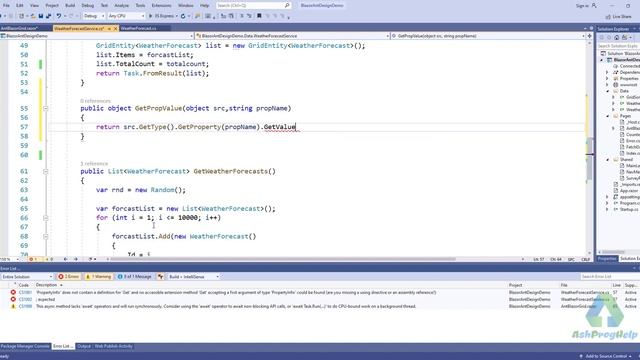Click the split editor icon above the scrollbar
640x360 pixels.
(589, 36)
